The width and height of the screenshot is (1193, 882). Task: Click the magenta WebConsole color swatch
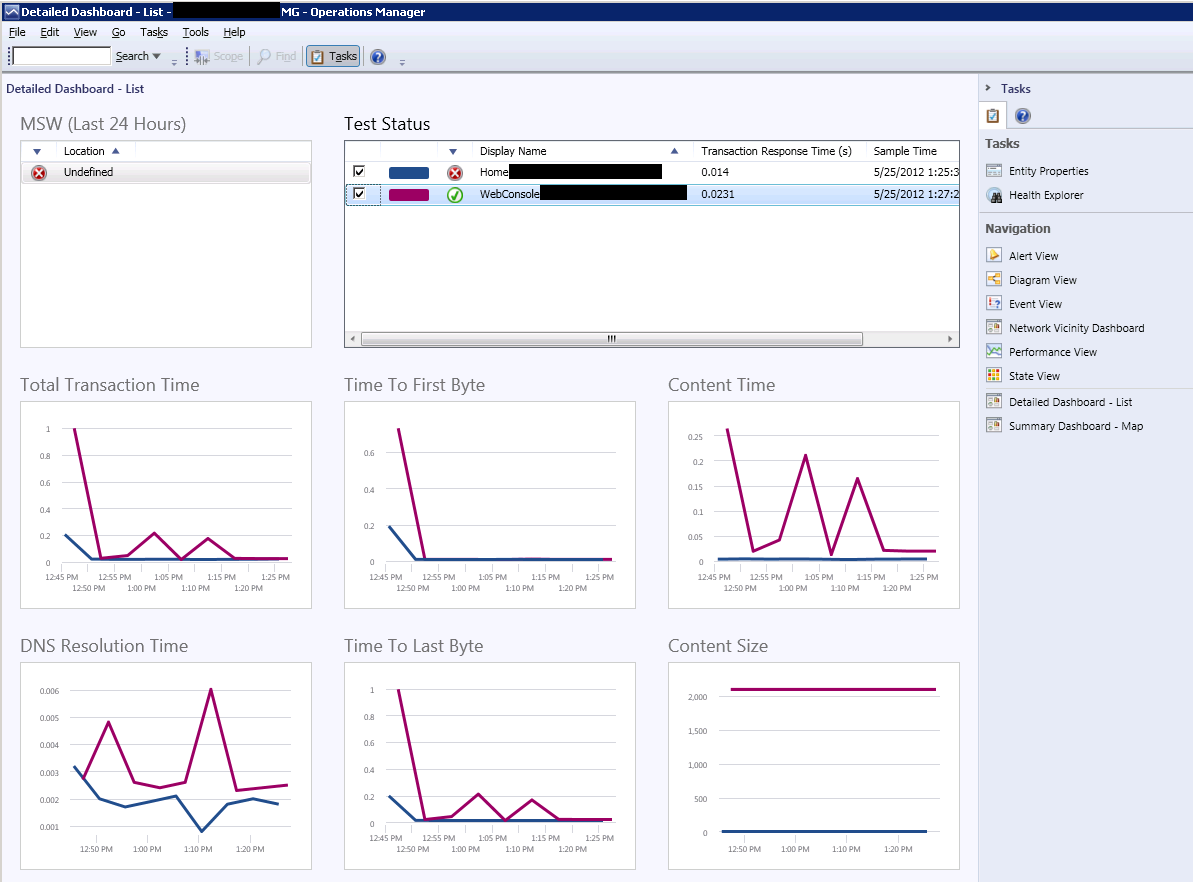pyautogui.click(x=409, y=195)
